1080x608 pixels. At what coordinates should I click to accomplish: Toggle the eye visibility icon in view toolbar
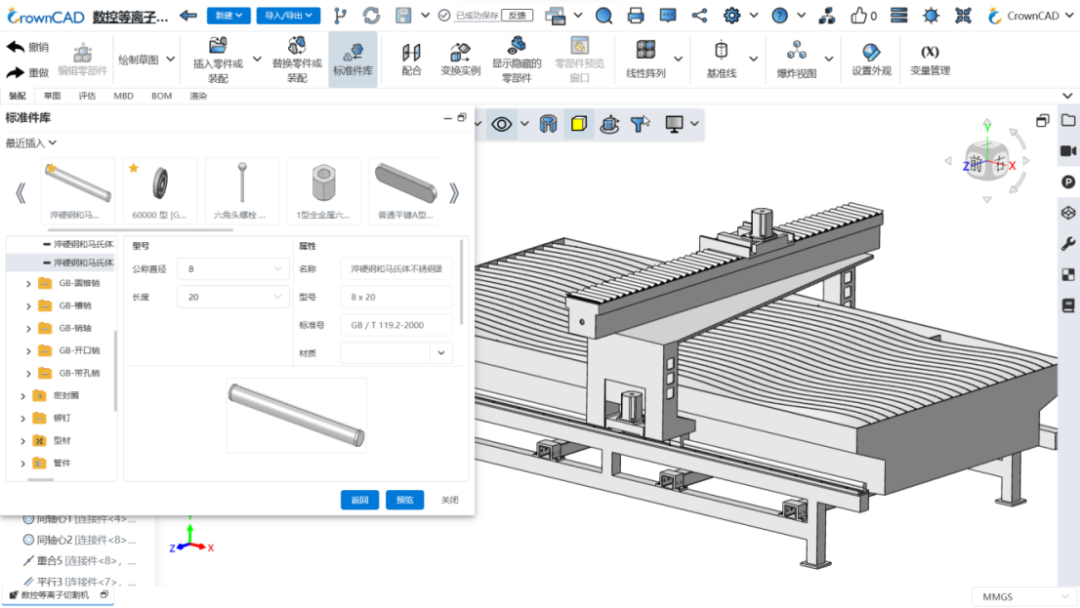[501, 124]
